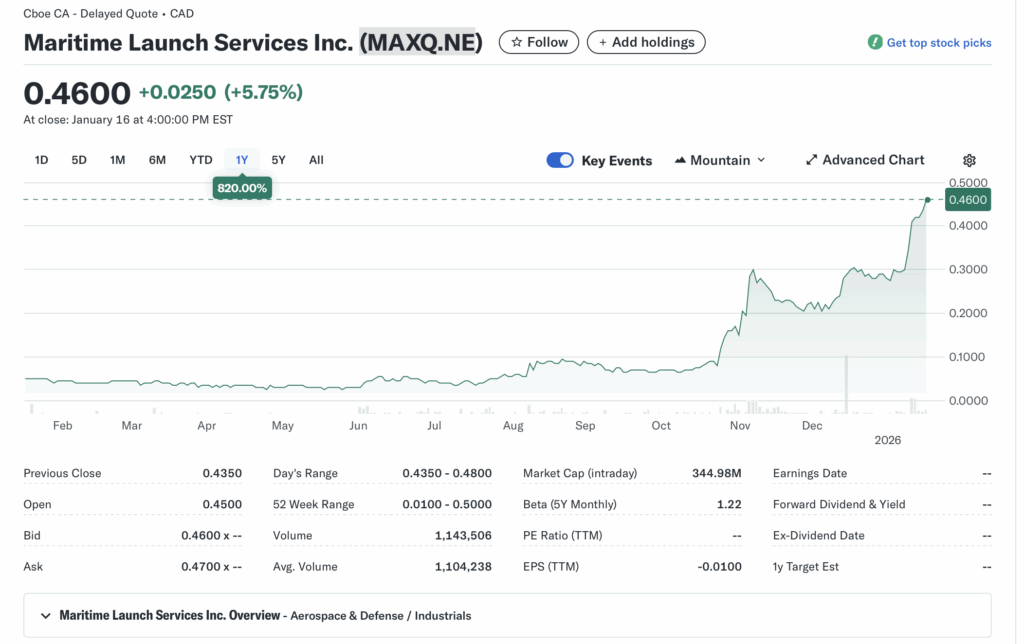Click the 820.00% change tooltip badge
The width and height of the screenshot is (1024, 644).
coord(242,188)
